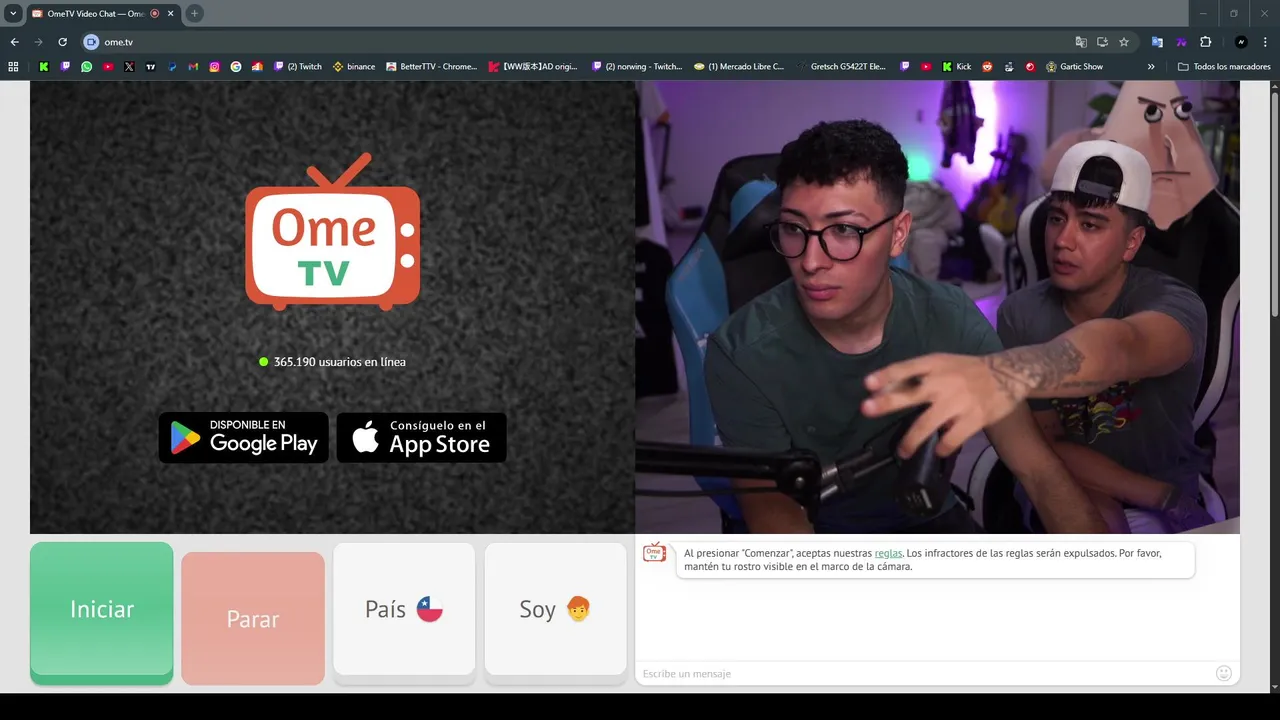Open the Google bookmark icon

pyautogui.click(x=236, y=66)
